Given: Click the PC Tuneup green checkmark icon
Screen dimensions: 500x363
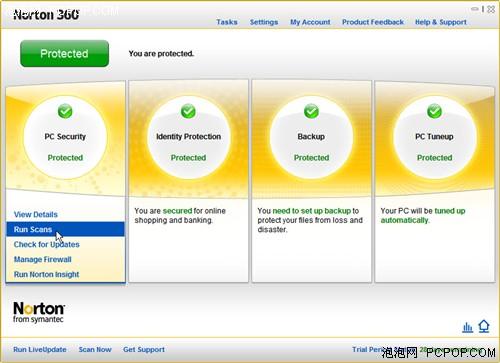Looking at the screenshot, I should [x=434, y=111].
